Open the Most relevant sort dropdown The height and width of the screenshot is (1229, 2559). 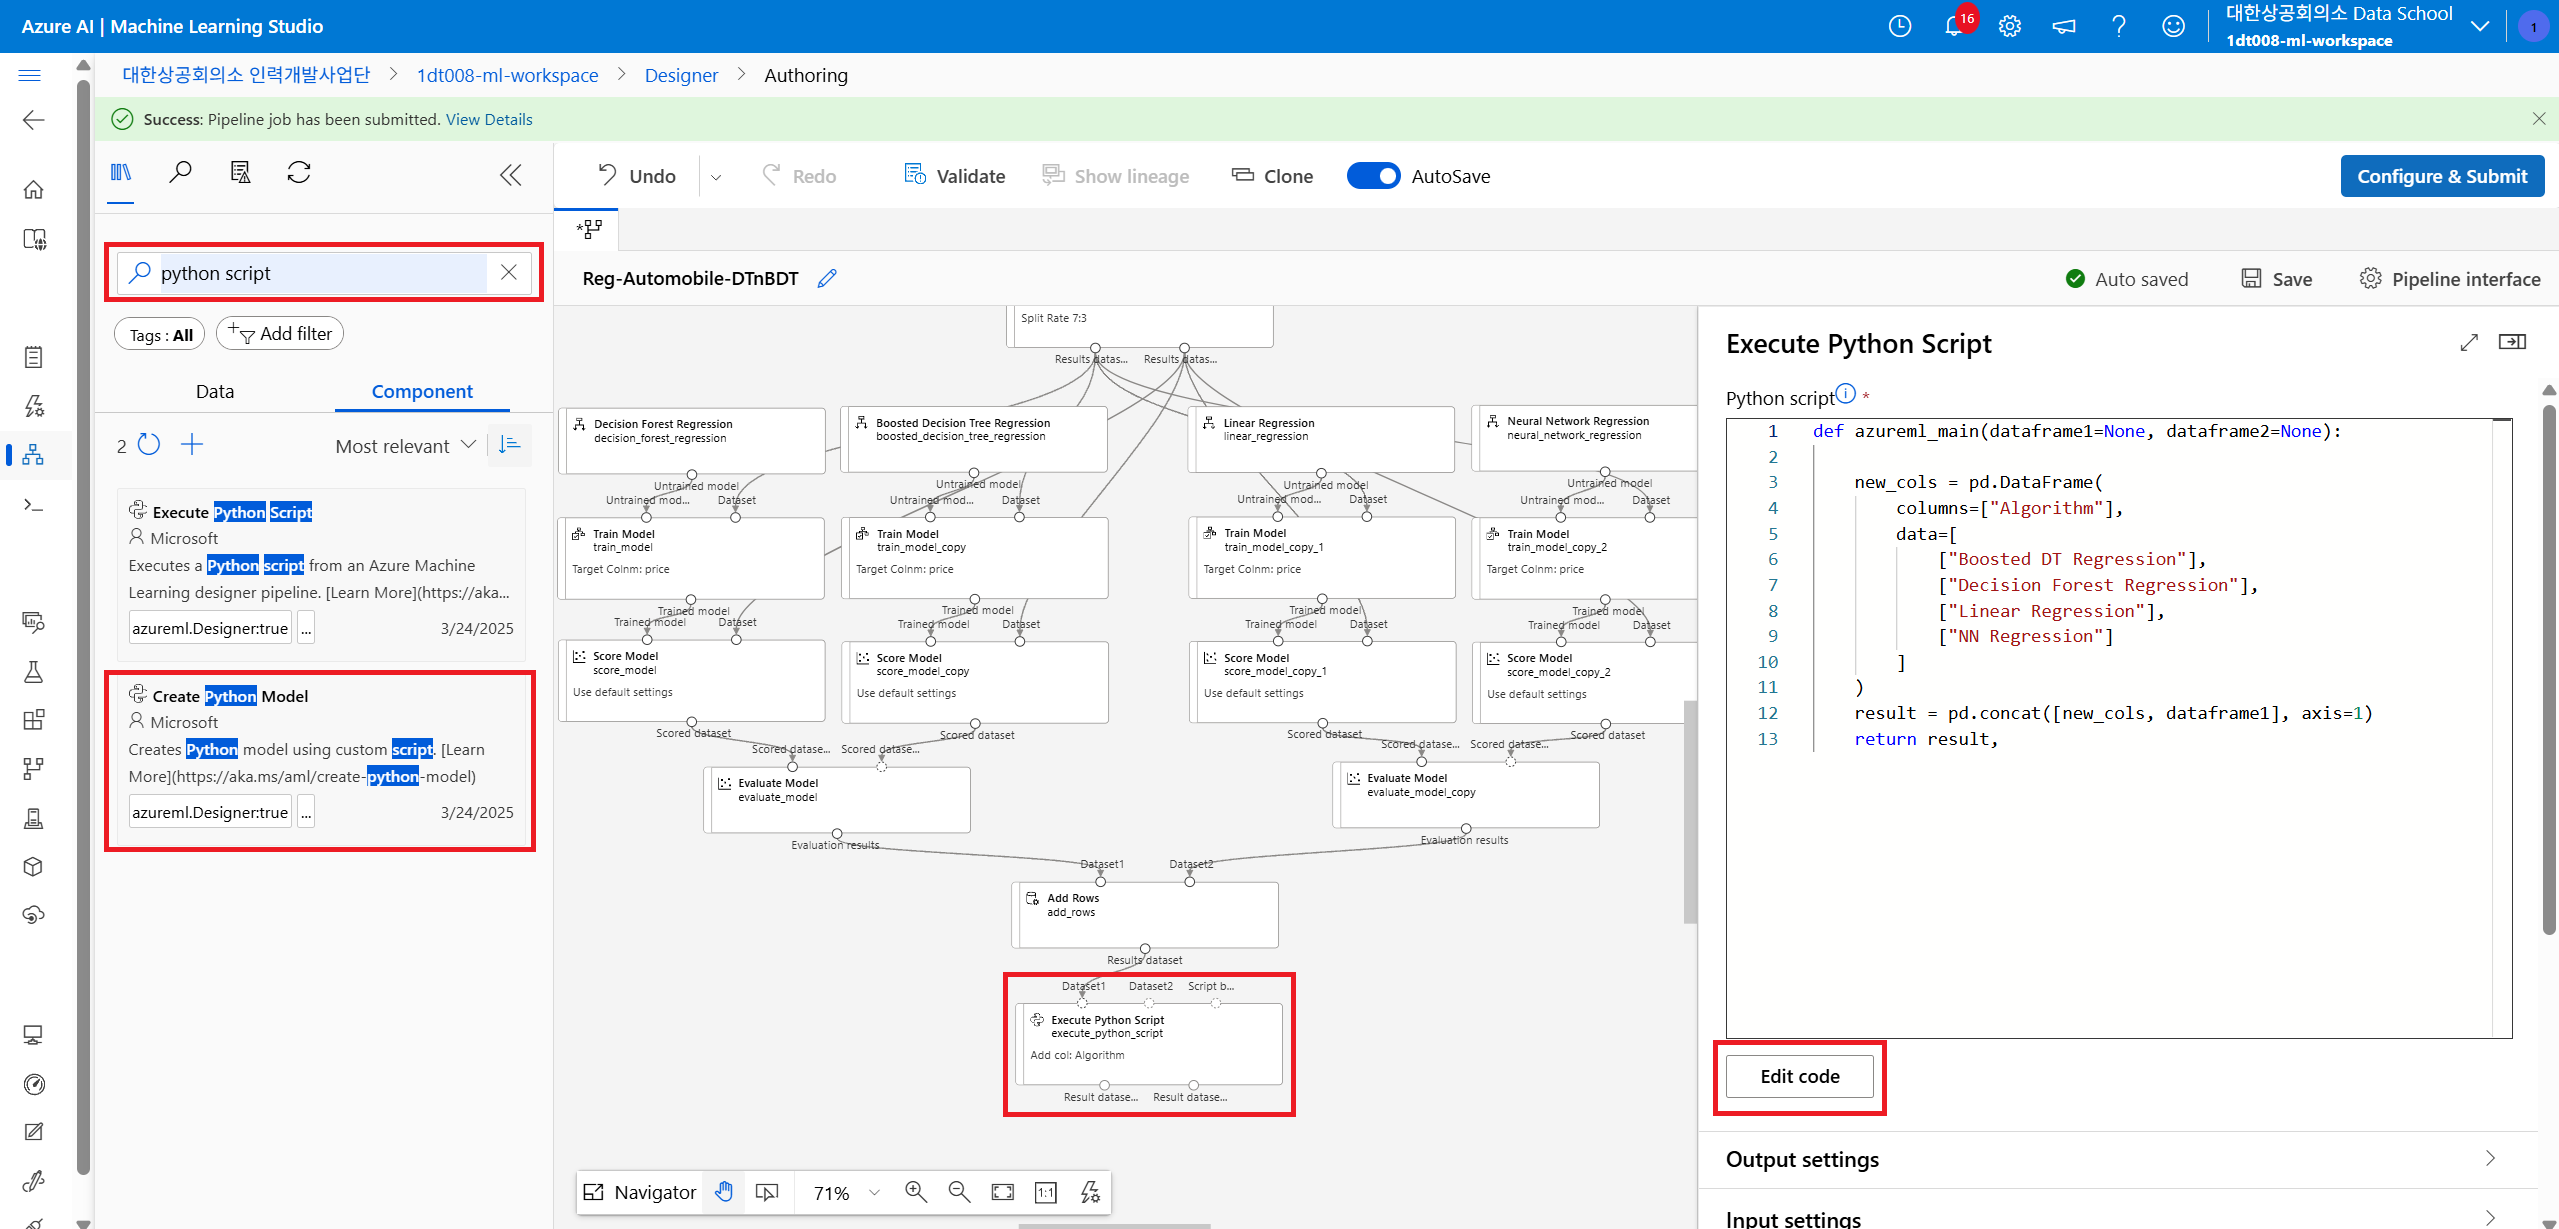(405, 446)
